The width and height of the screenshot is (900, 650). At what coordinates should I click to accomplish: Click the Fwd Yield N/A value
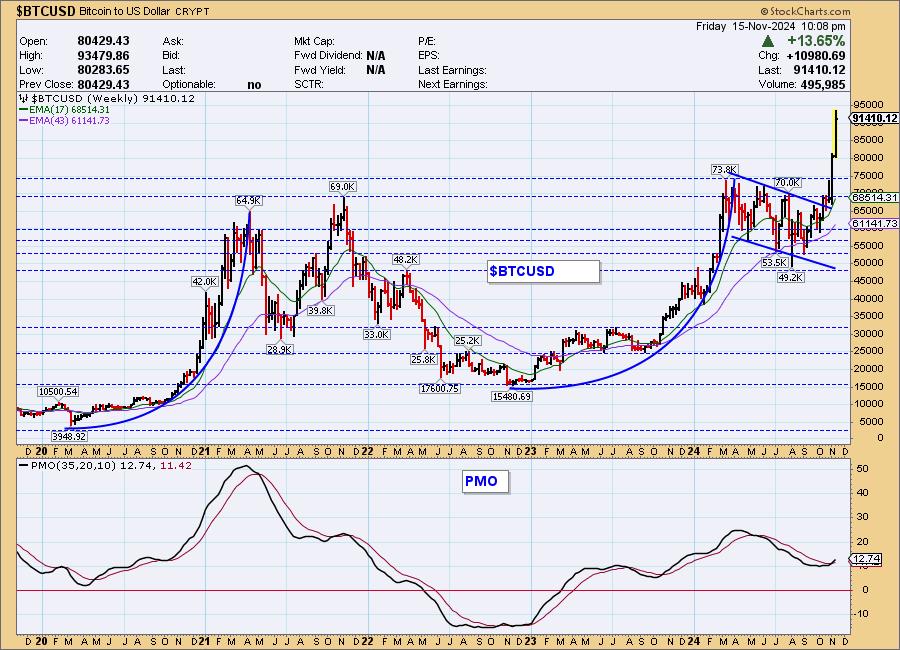375,70
